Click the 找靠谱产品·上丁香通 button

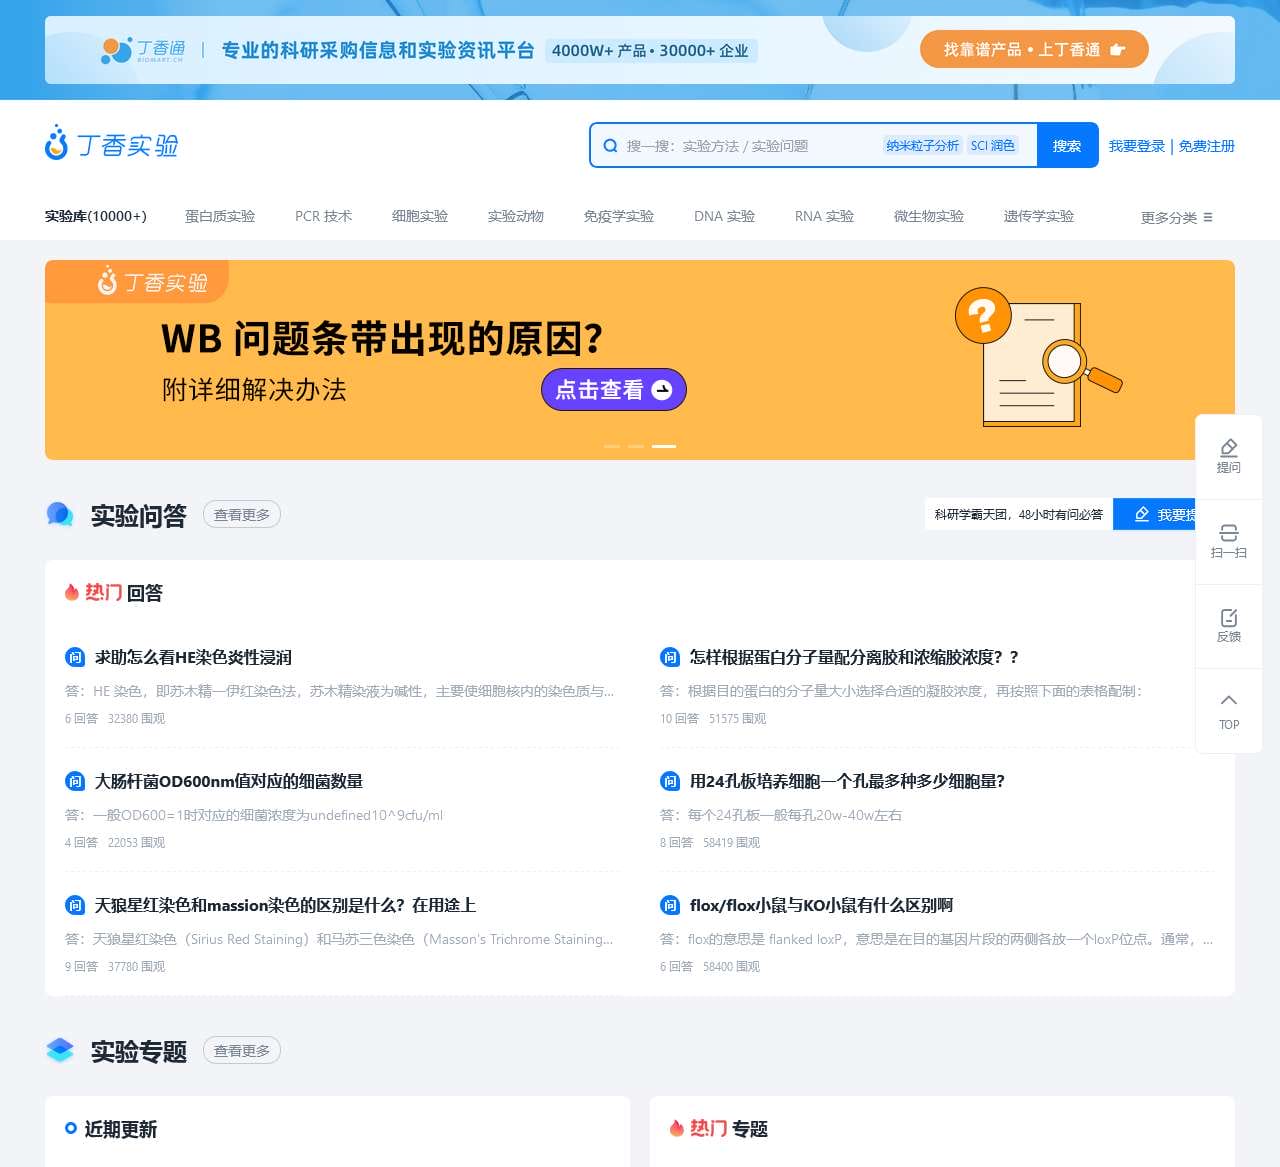pos(1034,49)
